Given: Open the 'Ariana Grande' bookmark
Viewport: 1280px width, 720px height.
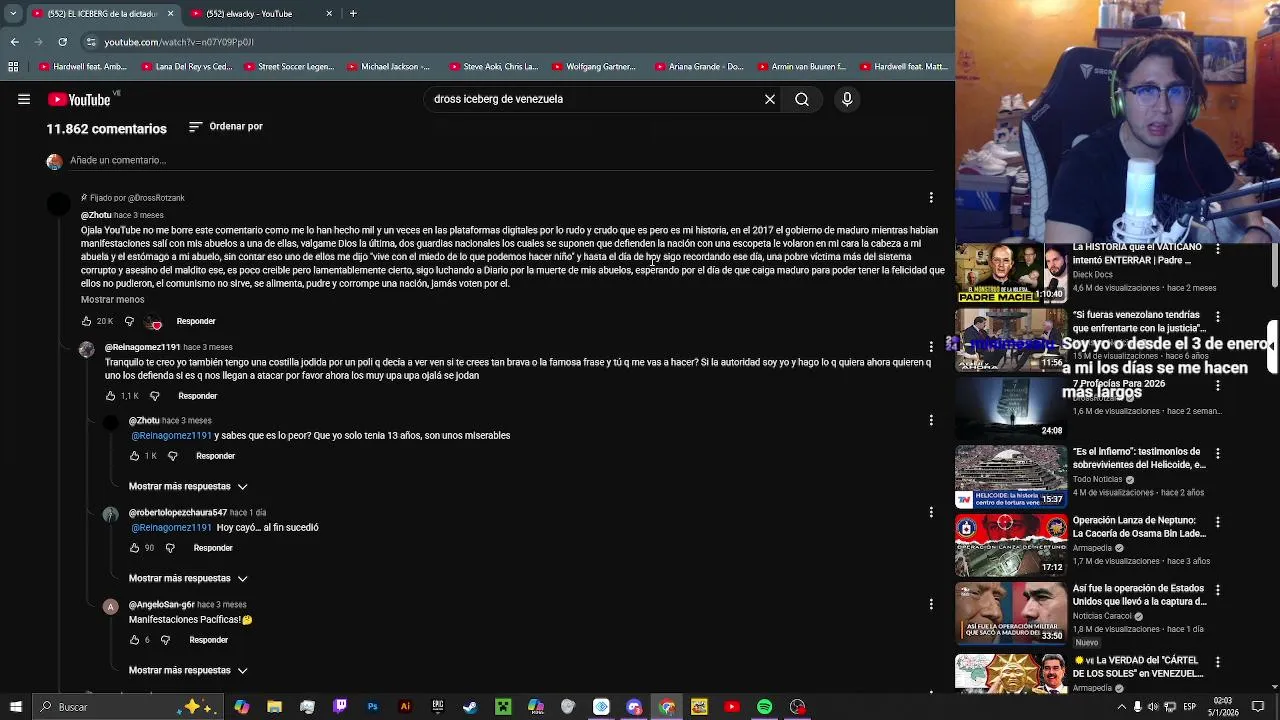Looking at the screenshot, I should click(x=700, y=67).
